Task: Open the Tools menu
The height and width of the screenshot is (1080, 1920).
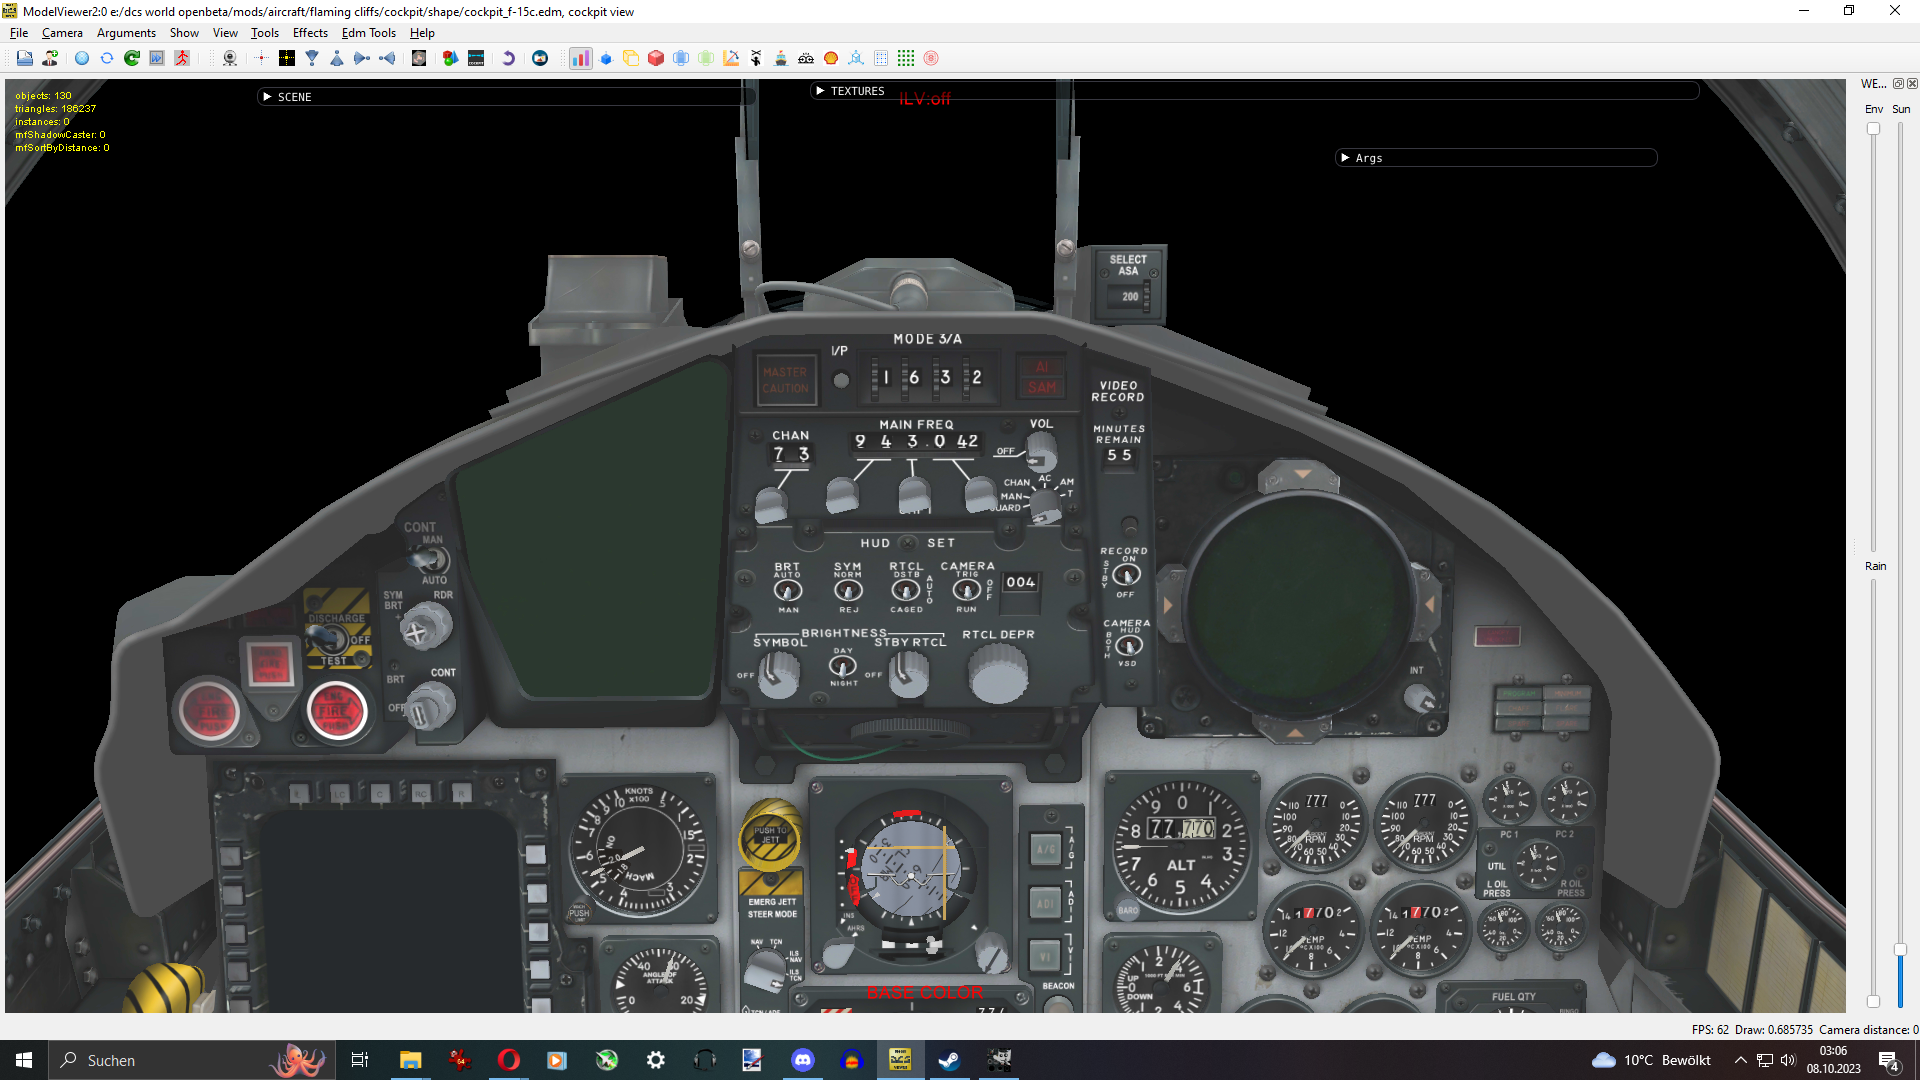Action: pyautogui.click(x=265, y=33)
